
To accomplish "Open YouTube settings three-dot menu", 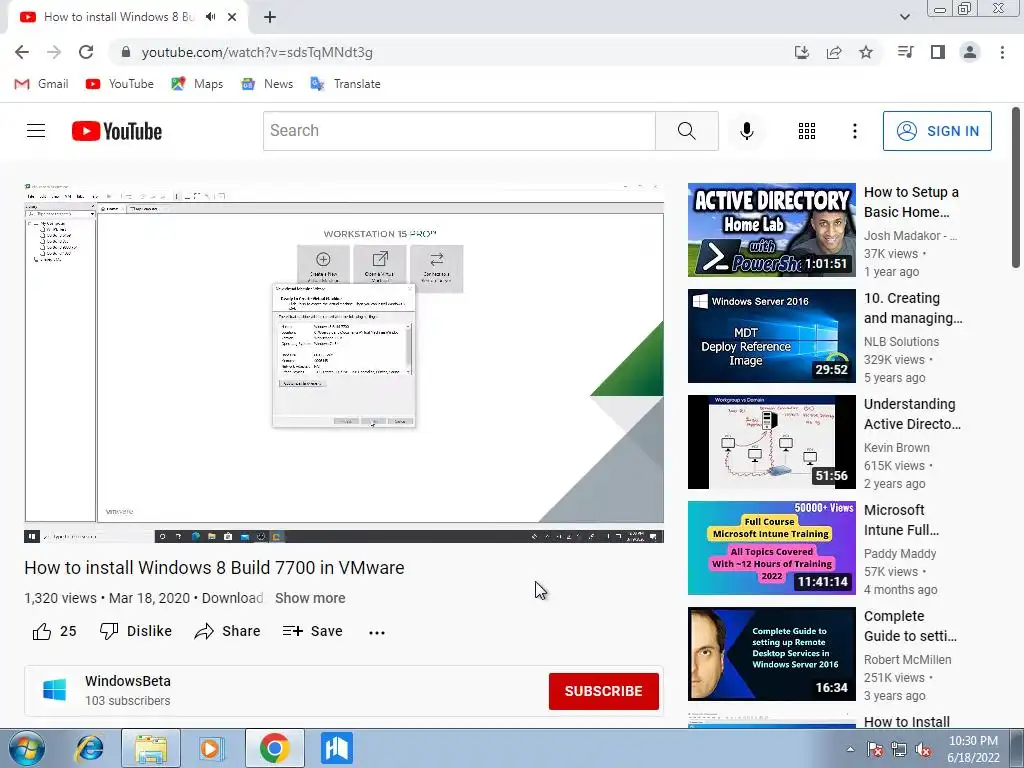I will (854, 131).
